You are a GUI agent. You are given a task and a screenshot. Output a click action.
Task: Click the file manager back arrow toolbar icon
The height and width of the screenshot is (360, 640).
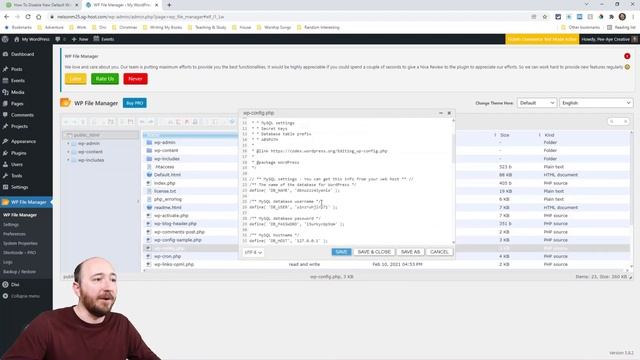pyautogui.click(x=67, y=122)
